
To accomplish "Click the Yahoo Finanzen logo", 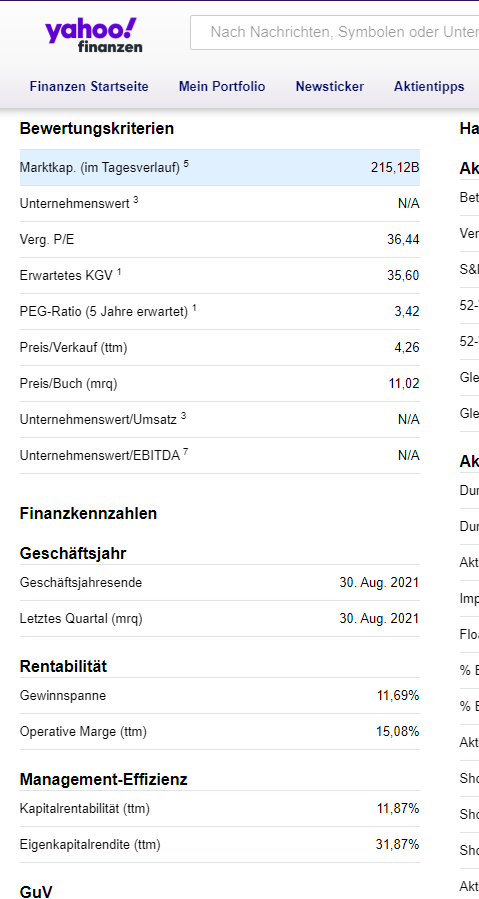I will 91,35.
